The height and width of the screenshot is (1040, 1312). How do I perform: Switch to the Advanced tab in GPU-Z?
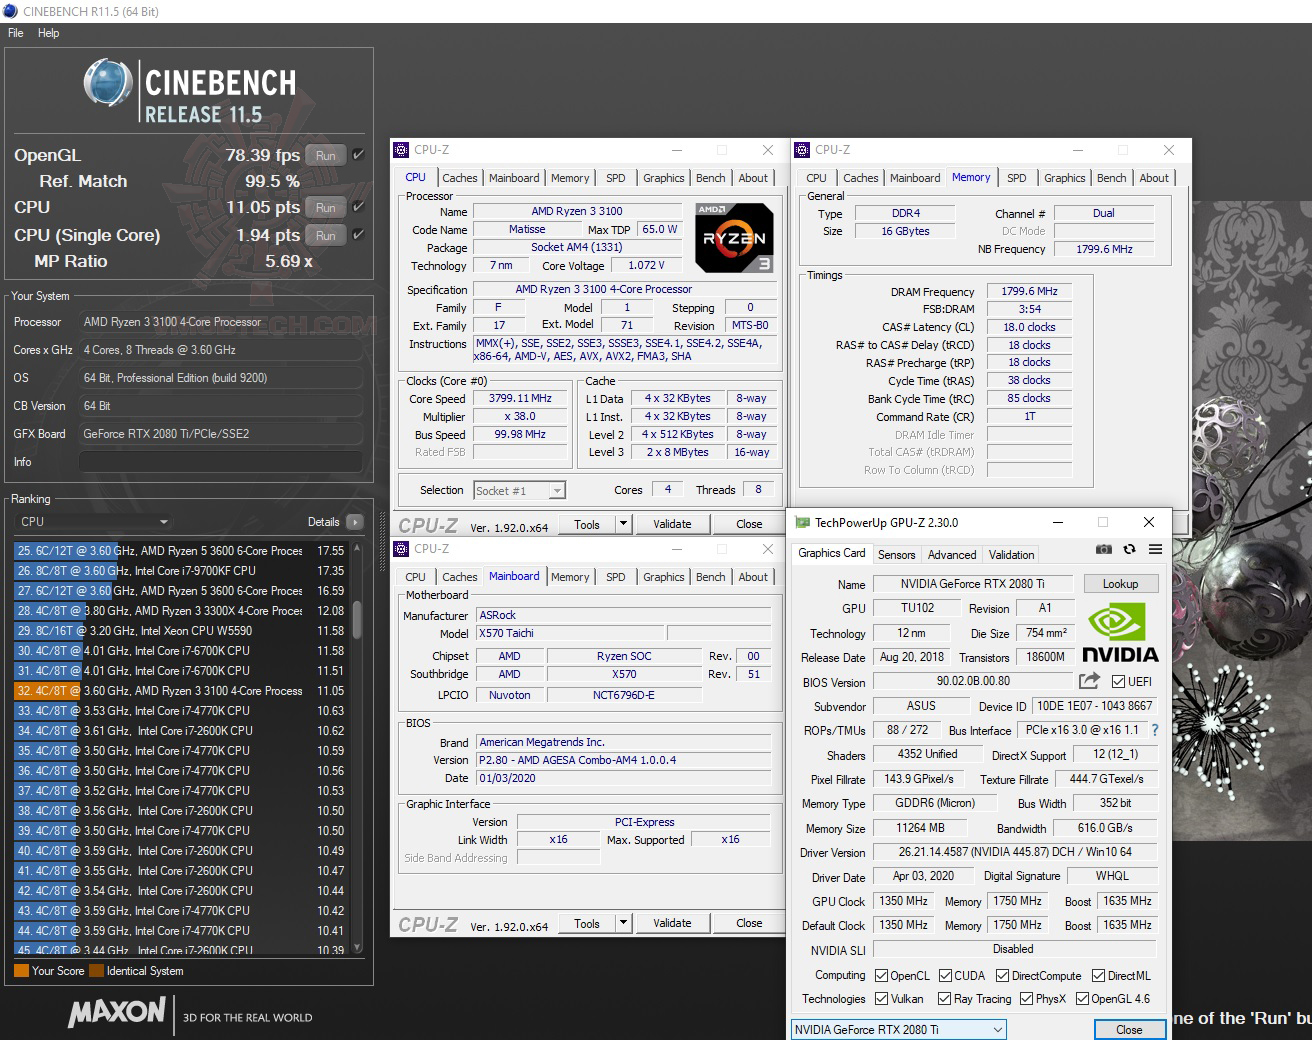coord(952,555)
